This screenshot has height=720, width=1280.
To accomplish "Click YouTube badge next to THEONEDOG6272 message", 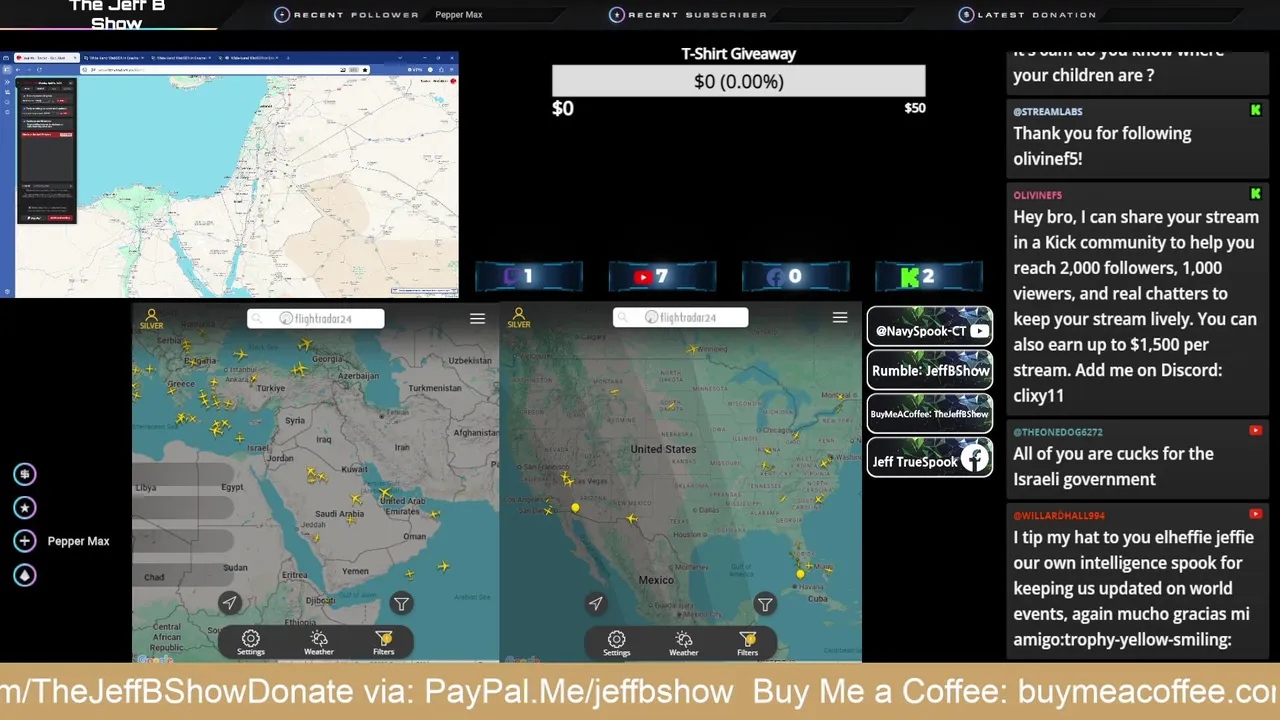I will (1255, 430).
